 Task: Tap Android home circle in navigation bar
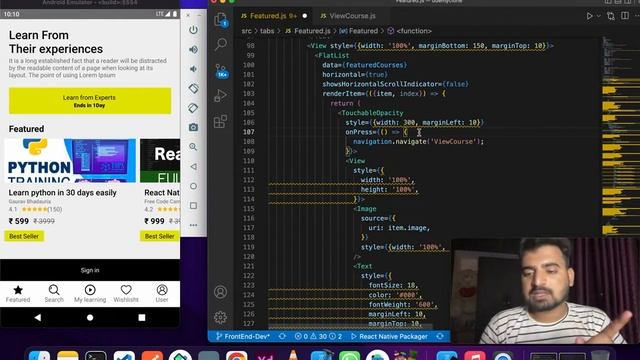[90, 317]
